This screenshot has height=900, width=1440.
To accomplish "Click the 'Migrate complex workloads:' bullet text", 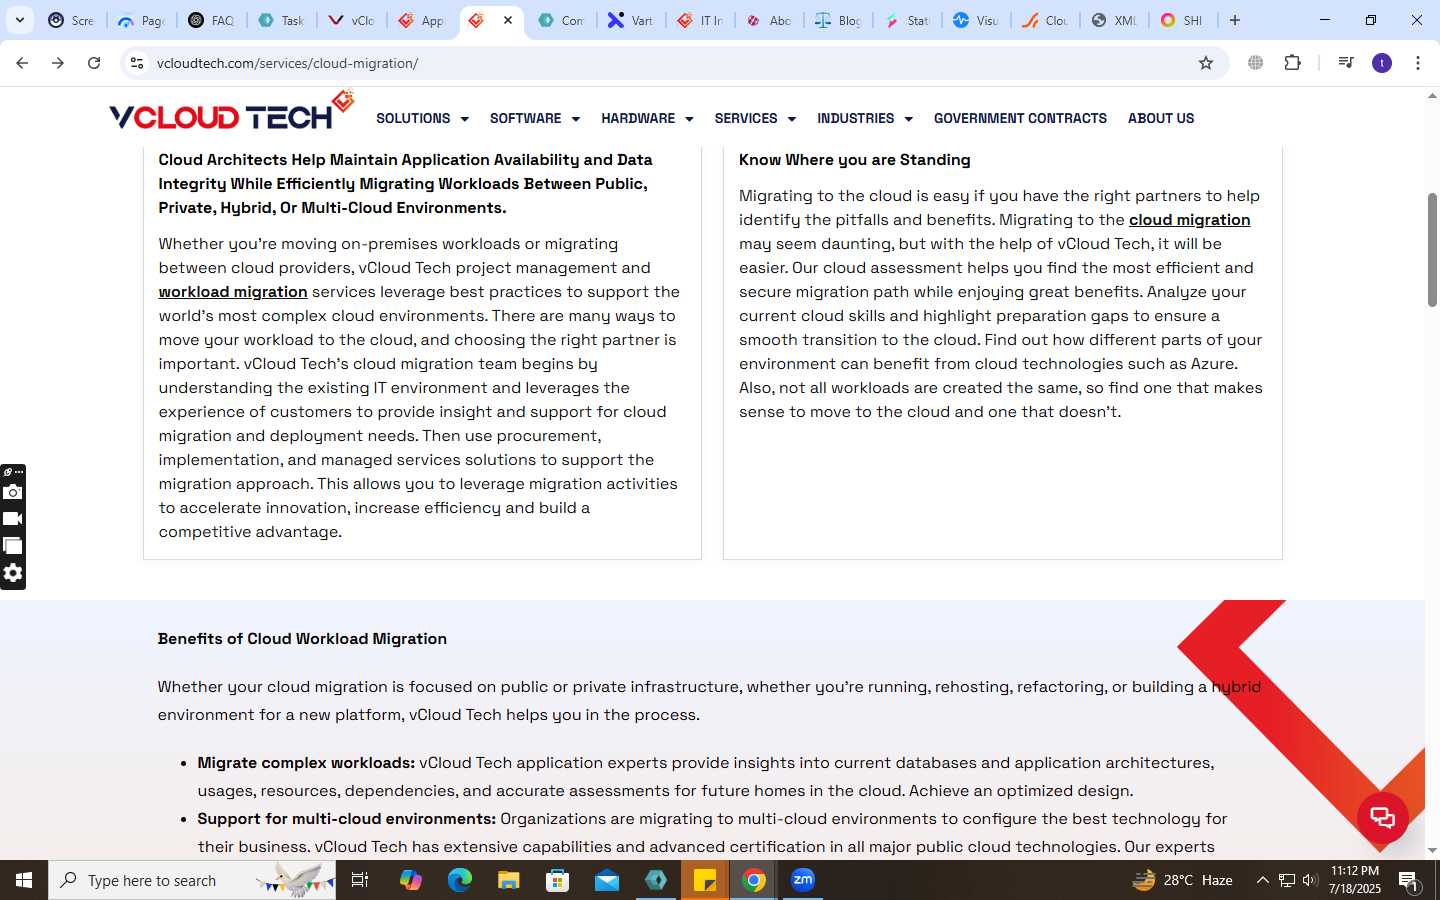I will coord(306,763).
